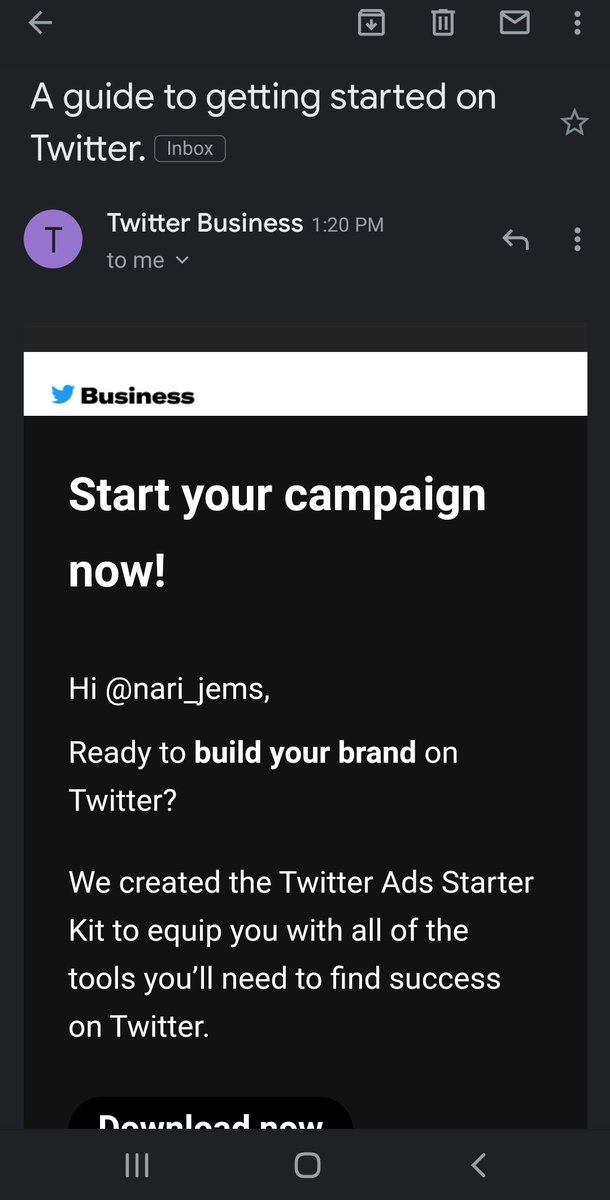
Task: Tap the system back chevron
Action: [x=478, y=1165]
